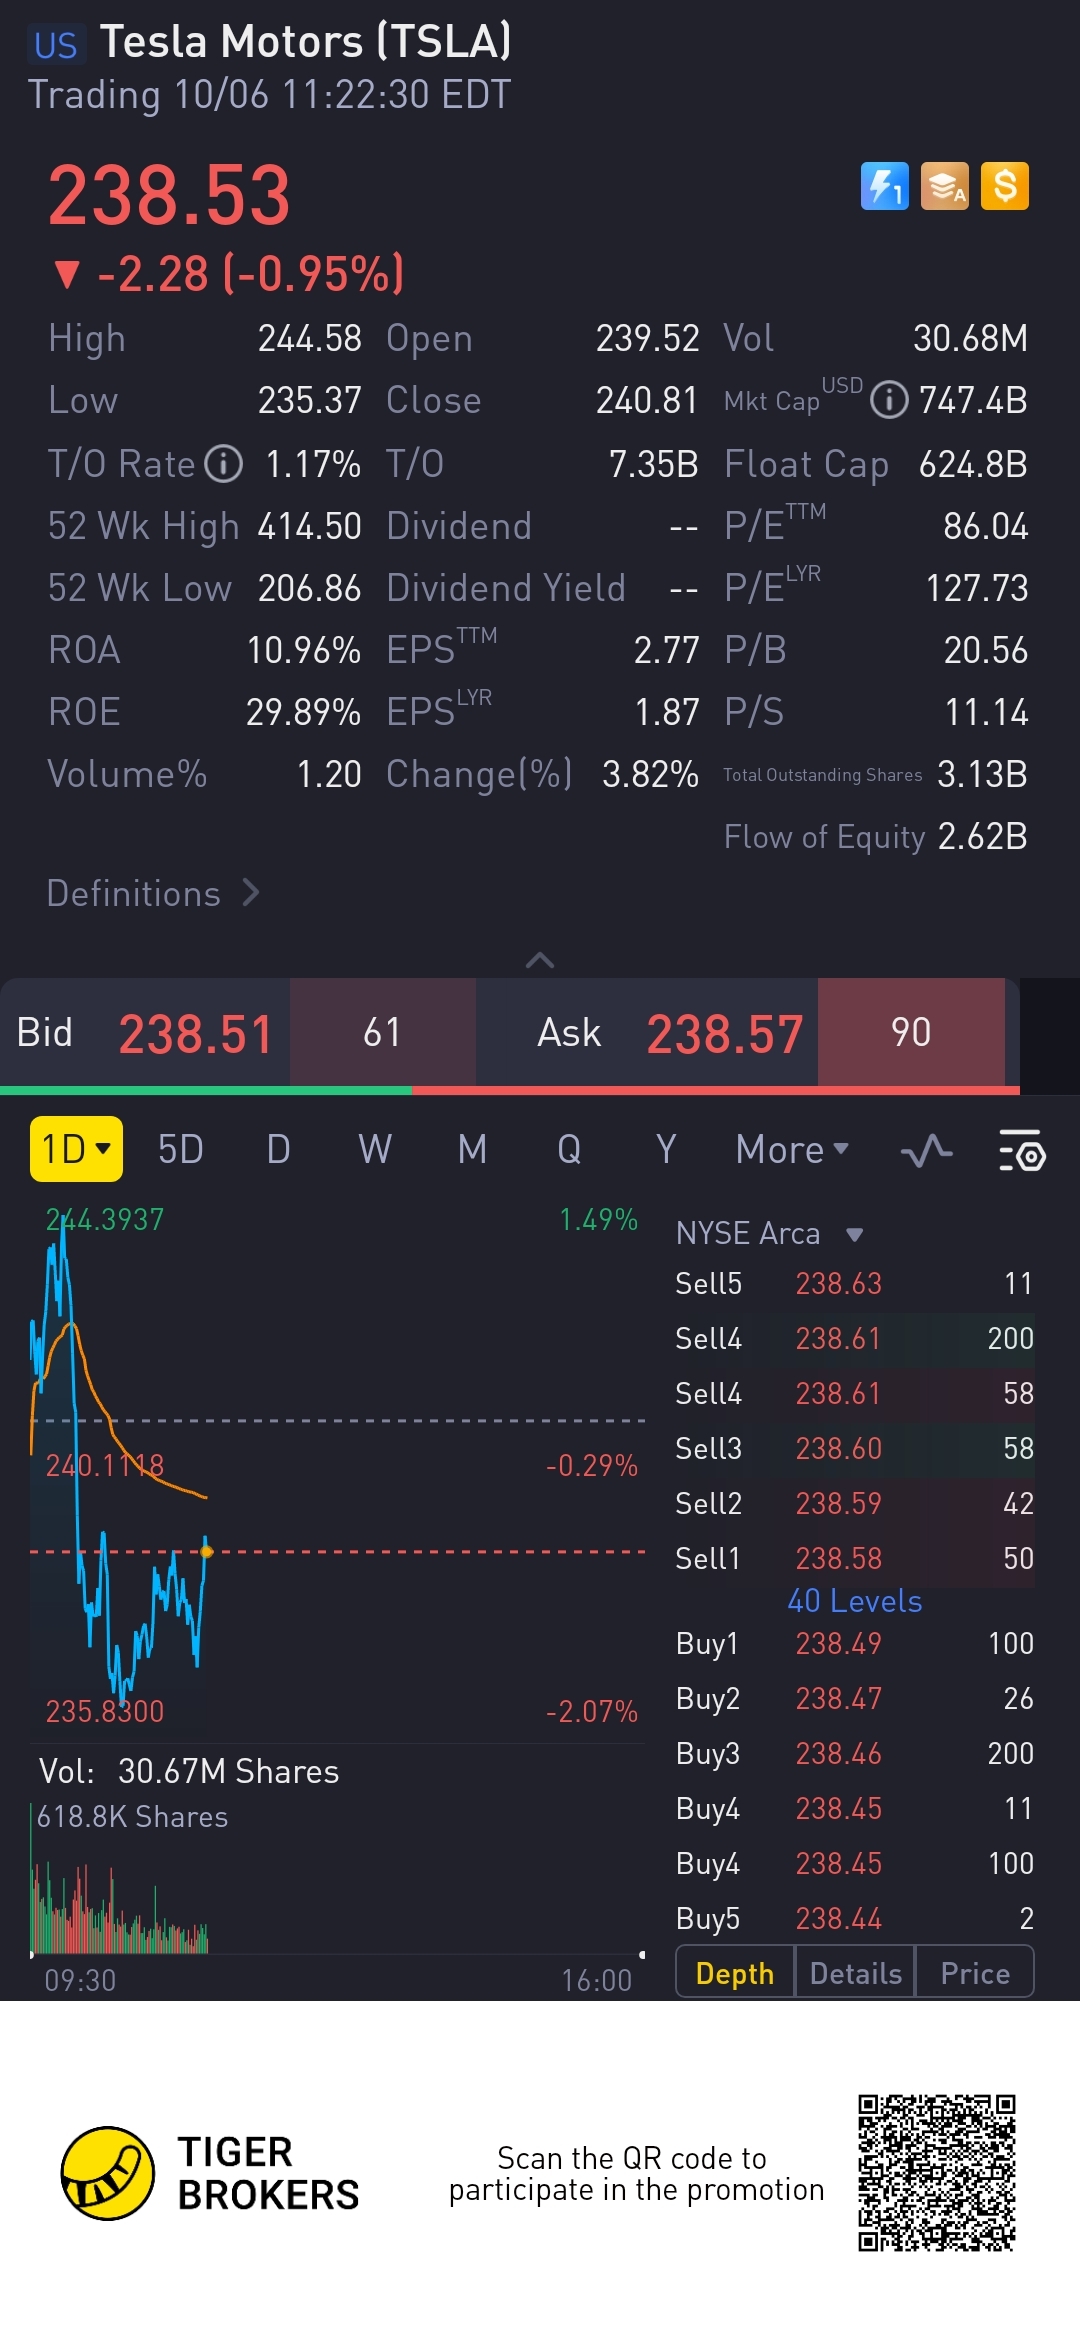
Task: Tap the Scan the QR code promotion text
Action: point(636,2174)
